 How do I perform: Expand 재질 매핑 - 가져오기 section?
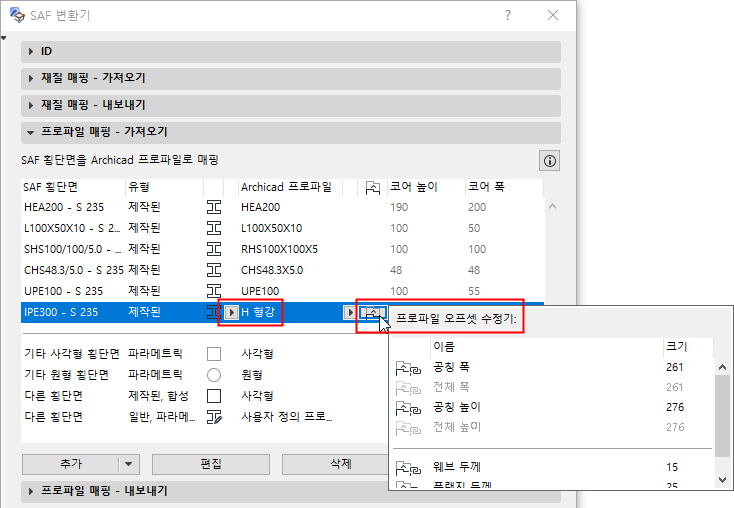point(291,78)
